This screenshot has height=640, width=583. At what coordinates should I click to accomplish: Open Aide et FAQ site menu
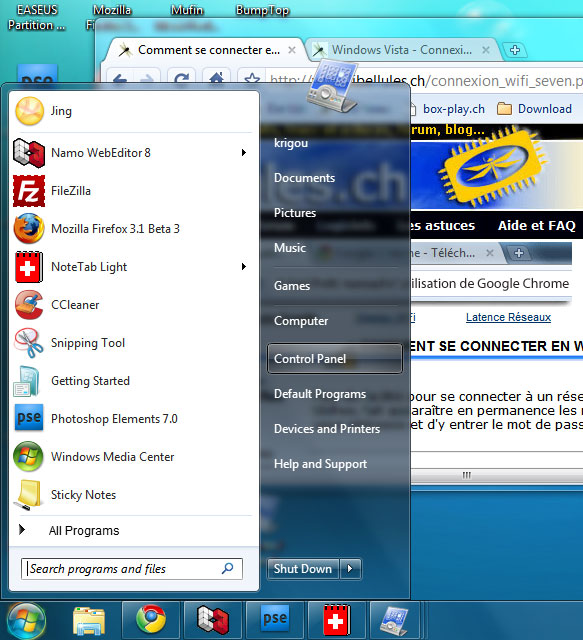tap(536, 225)
